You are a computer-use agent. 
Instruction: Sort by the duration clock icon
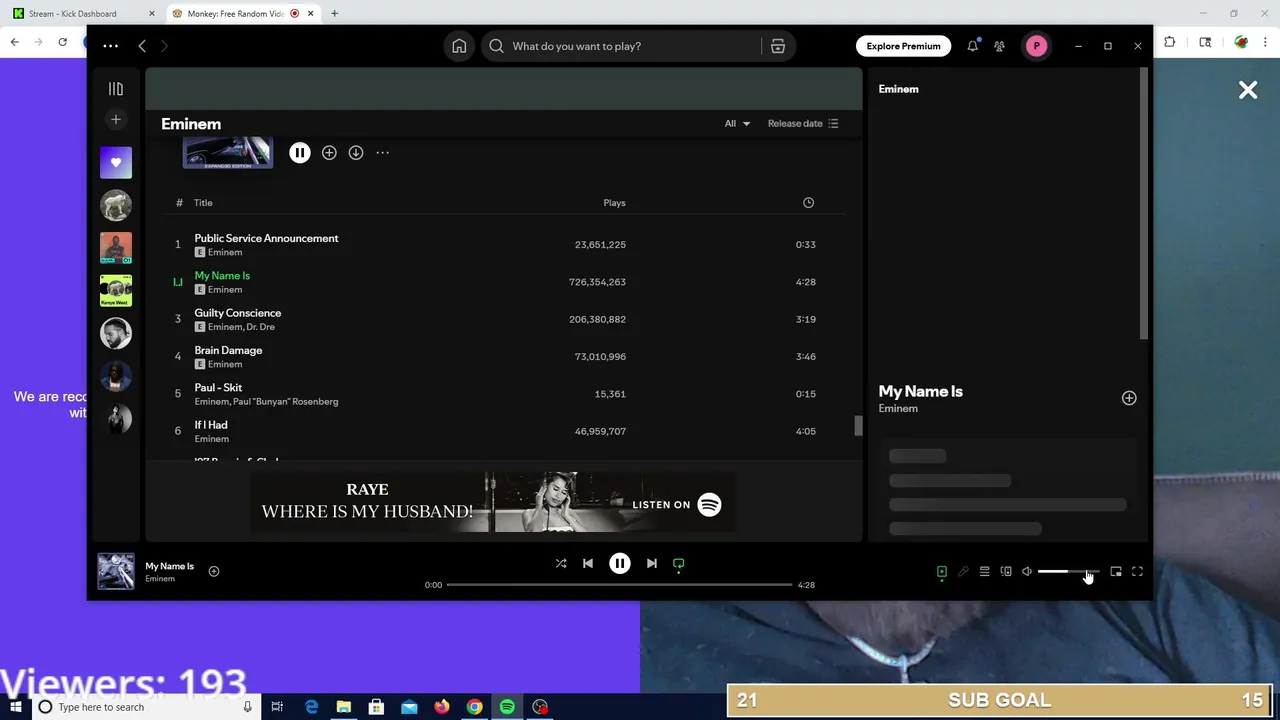point(808,202)
